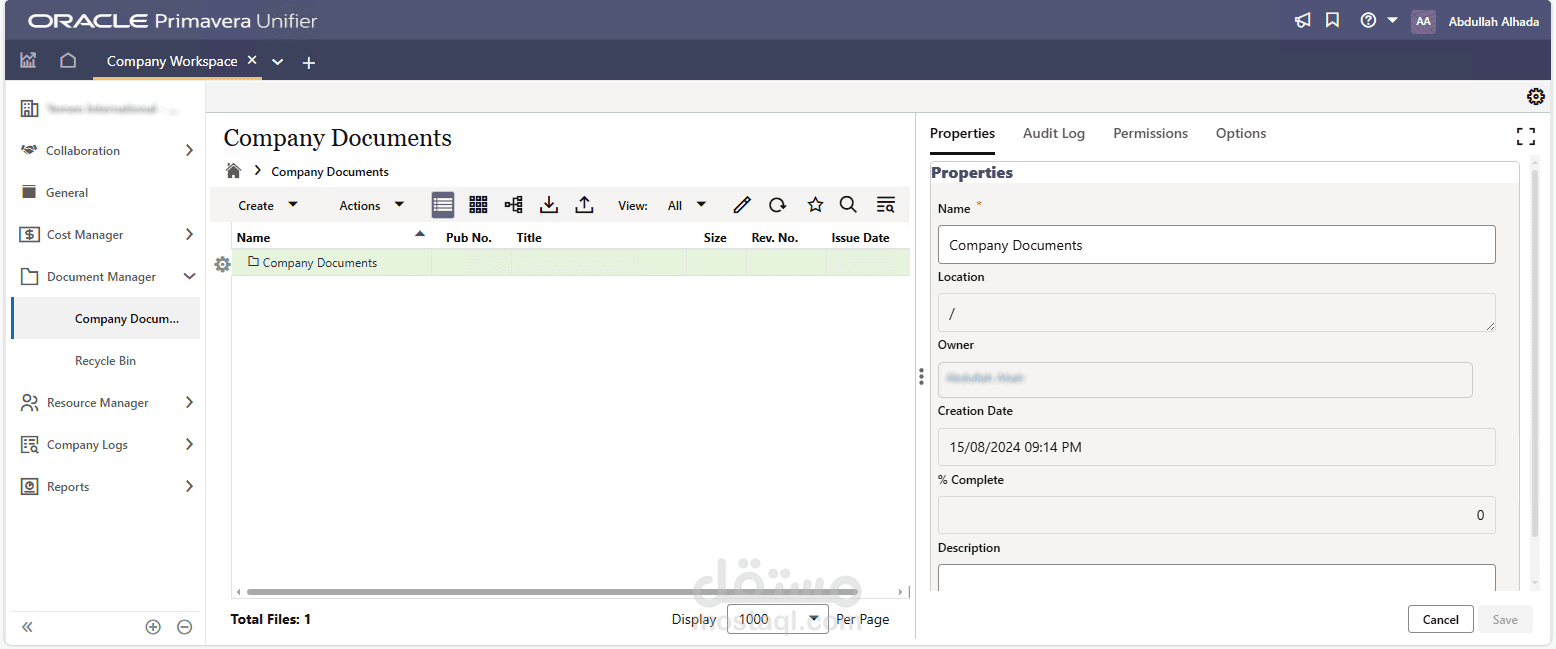Click the star favorites icon
Image resolution: width=1556 pixels, height=649 pixels.
(x=815, y=205)
